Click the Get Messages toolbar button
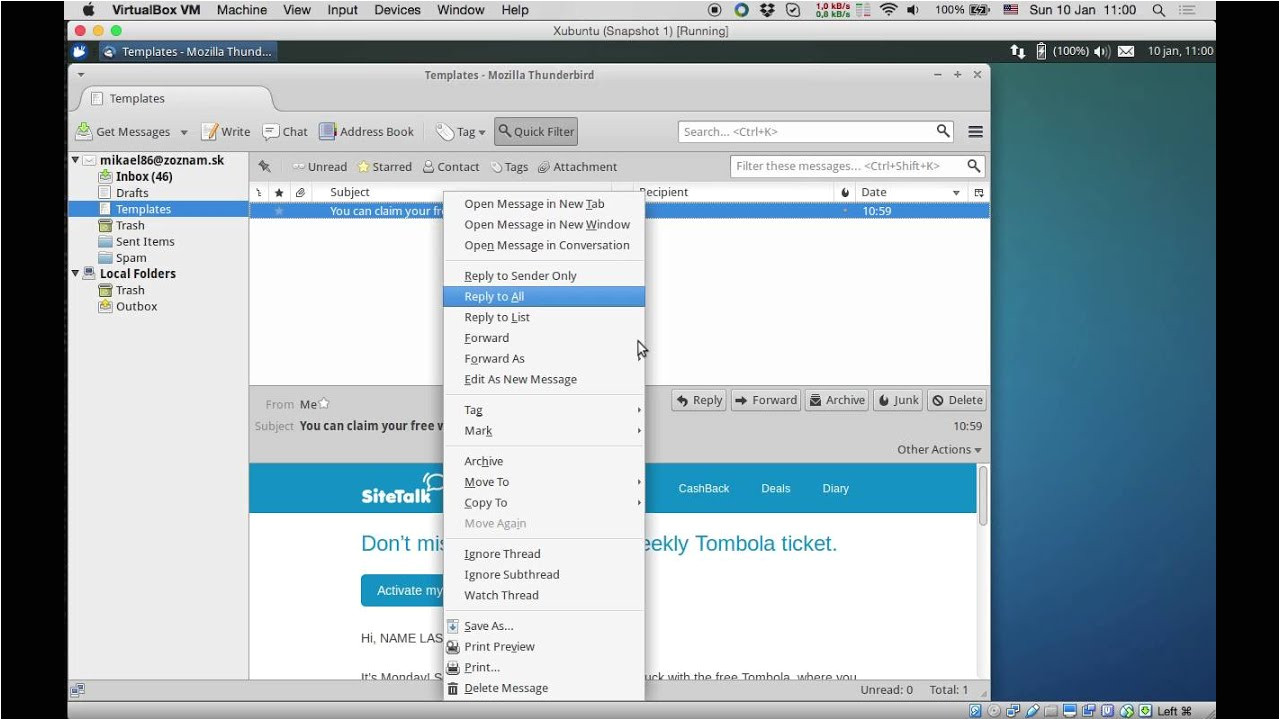Screen dimensions: 1280x720 click(123, 131)
